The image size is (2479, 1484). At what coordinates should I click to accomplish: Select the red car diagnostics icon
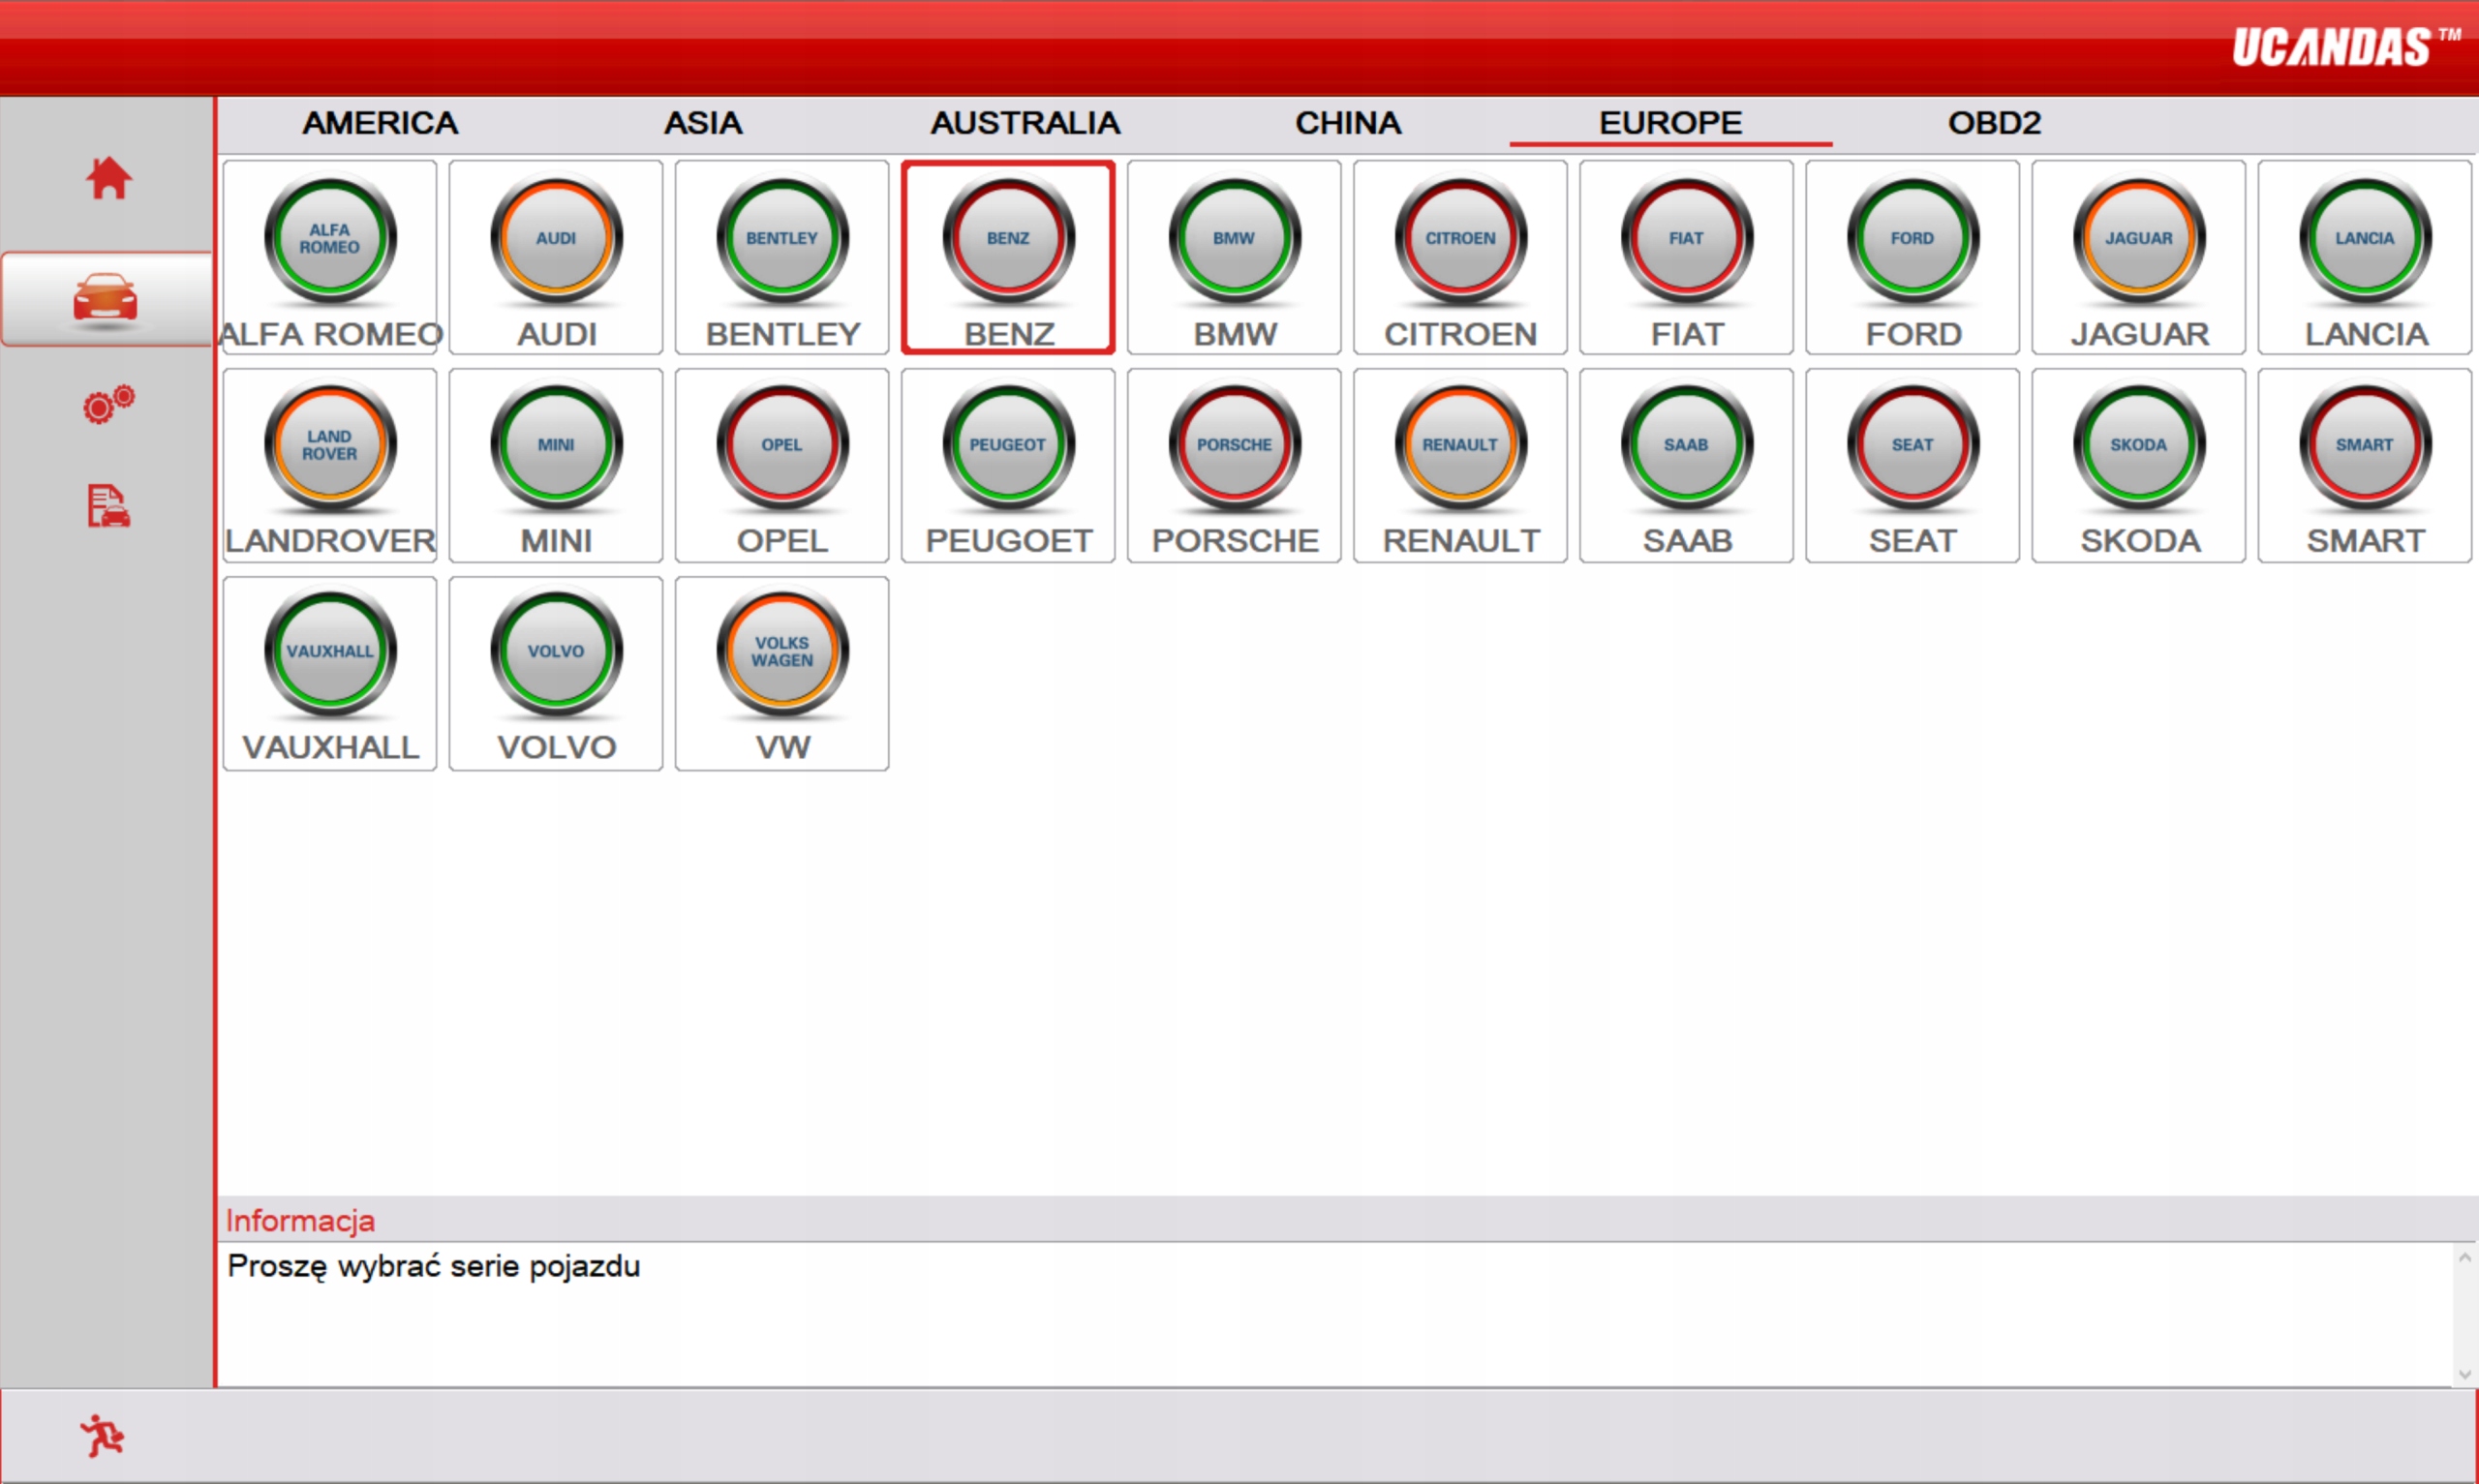[105, 298]
